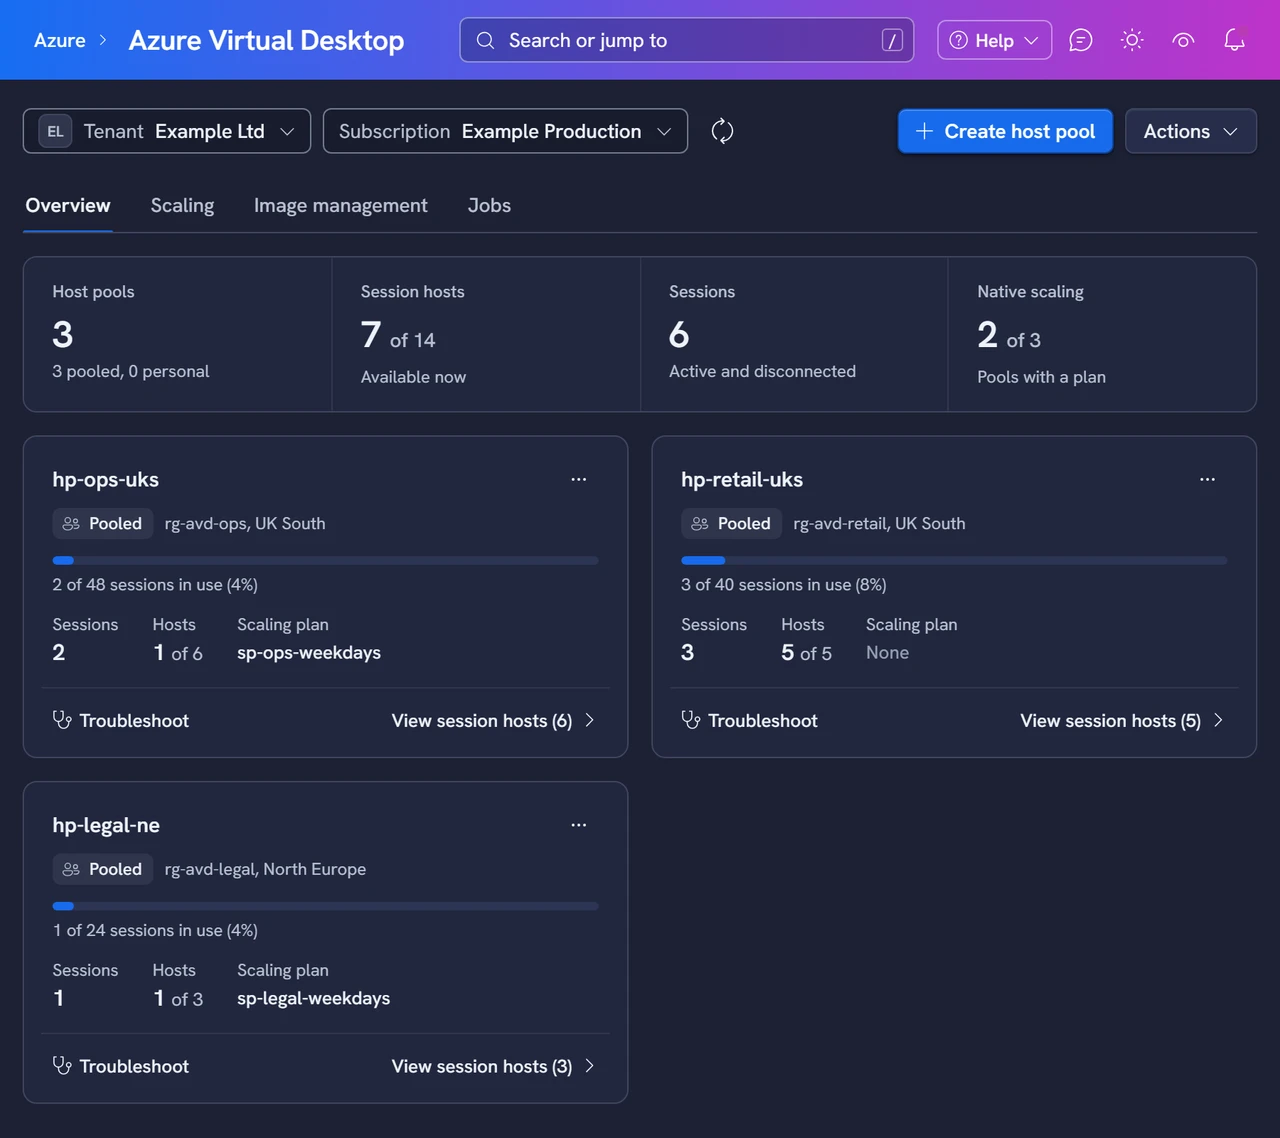This screenshot has height=1138, width=1280.
Task: Open the feedback chat bubble icon
Action: 1080,40
